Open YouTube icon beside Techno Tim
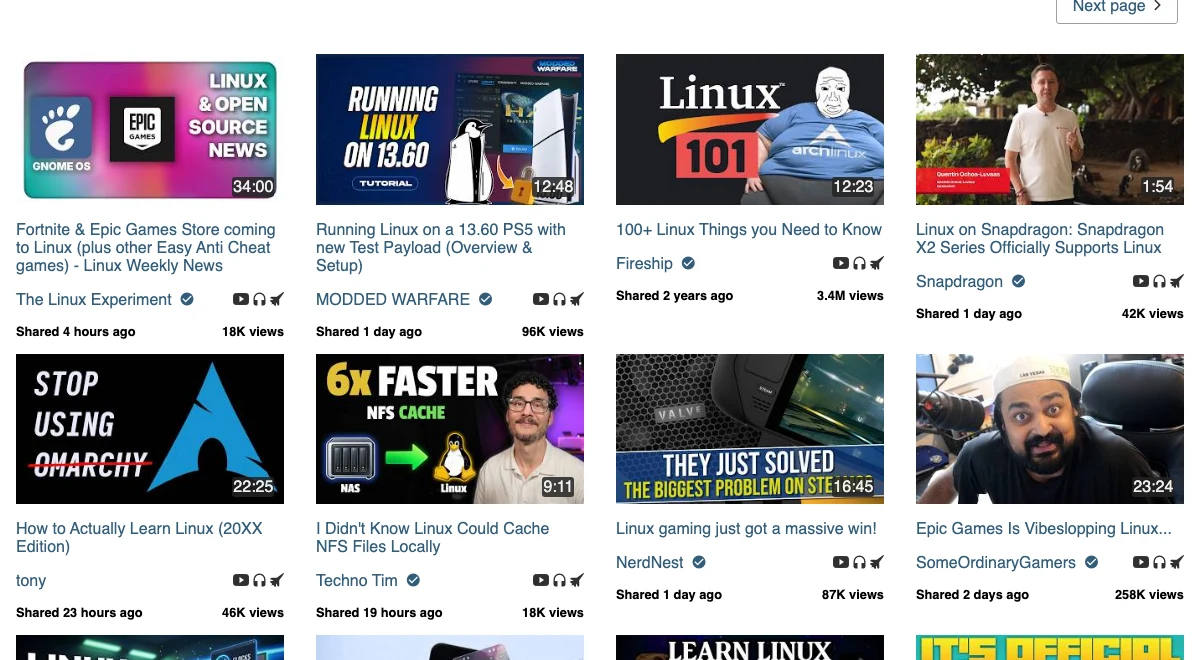Viewport: 1200px width, 660px height. pyautogui.click(x=541, y=580)
